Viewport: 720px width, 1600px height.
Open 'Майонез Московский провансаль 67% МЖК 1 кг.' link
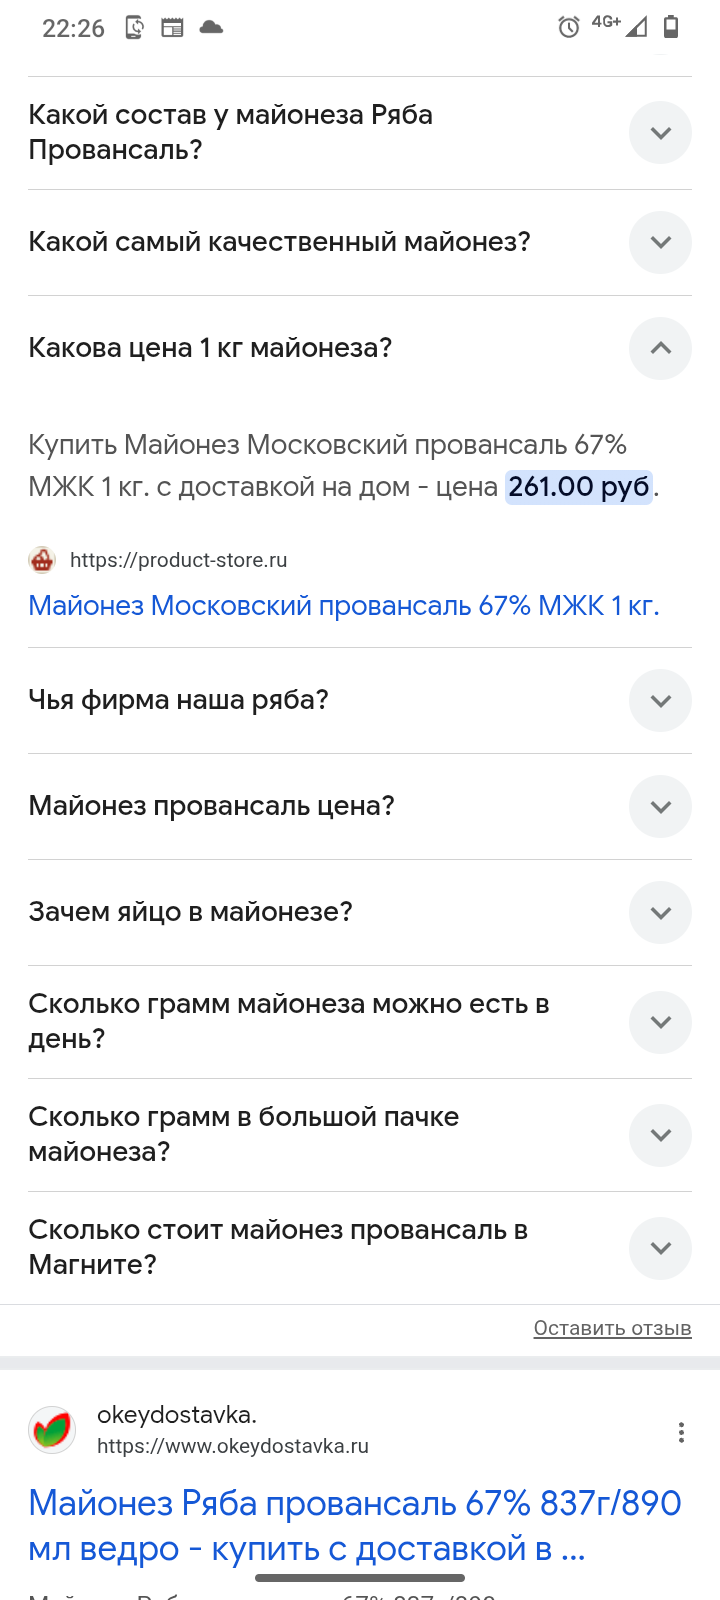344,606
